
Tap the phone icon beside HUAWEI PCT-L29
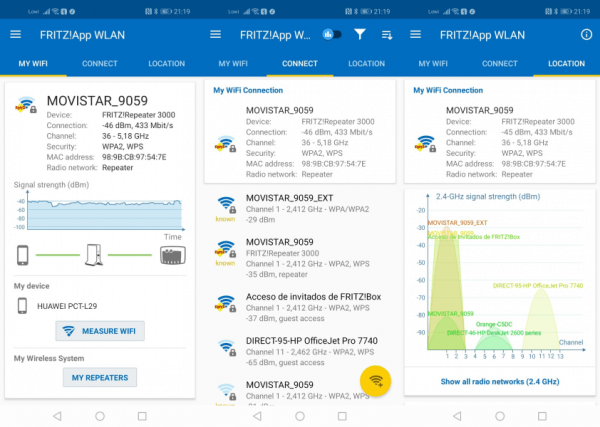[22, 306]
